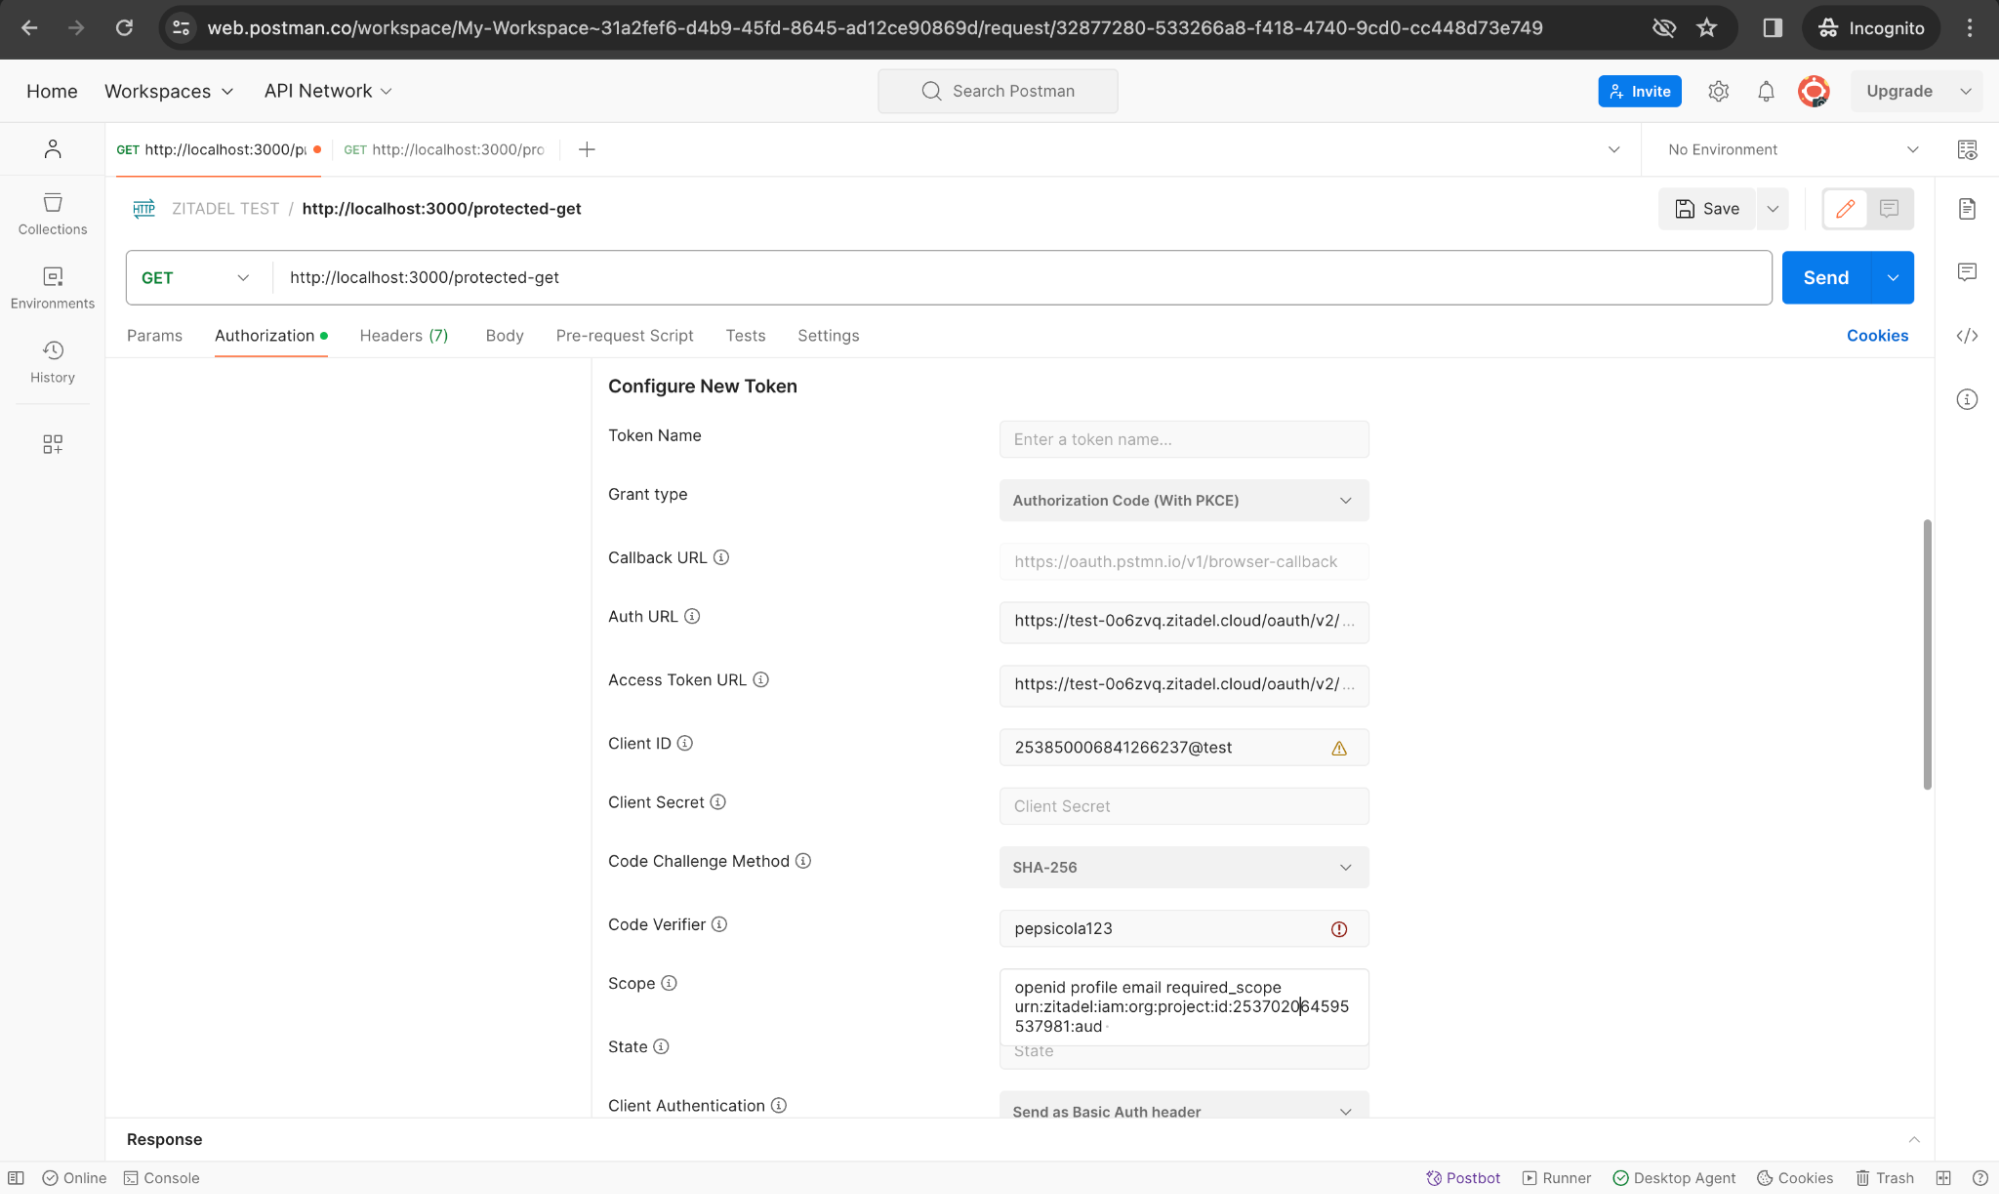
Task: Switch to the Params tab
Action: [x=154, y=336]
